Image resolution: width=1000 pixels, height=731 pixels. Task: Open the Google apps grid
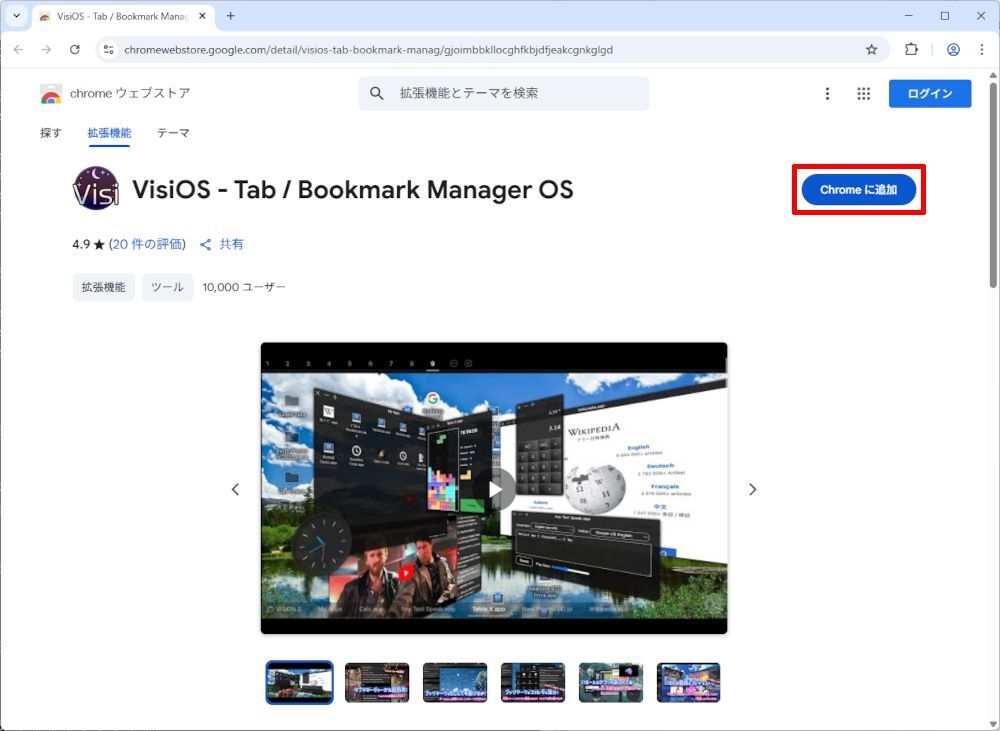click(863, 94)
